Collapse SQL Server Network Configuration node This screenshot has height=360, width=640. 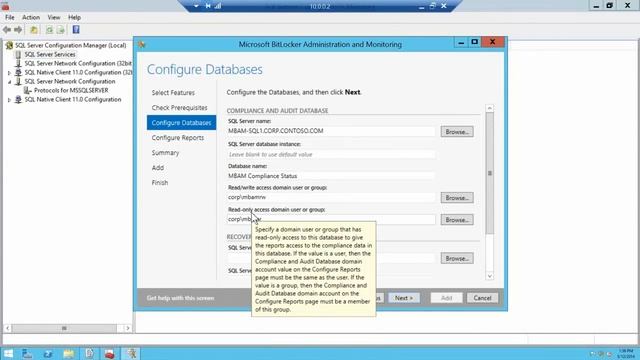pyautogui.click(x=9, y=82)
